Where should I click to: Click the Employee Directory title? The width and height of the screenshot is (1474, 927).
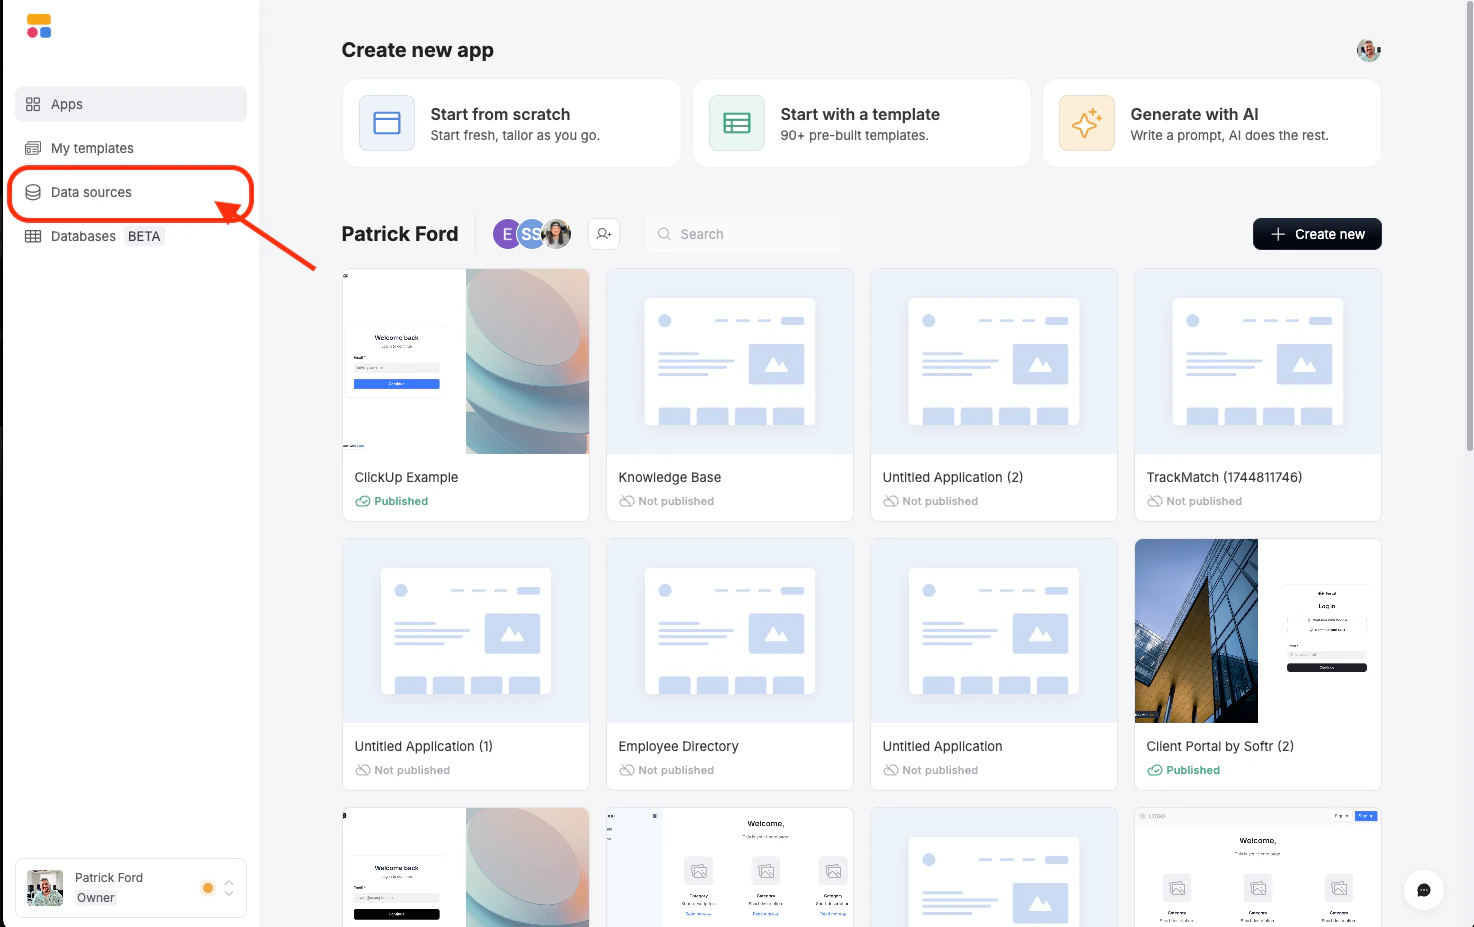(678, 746)
